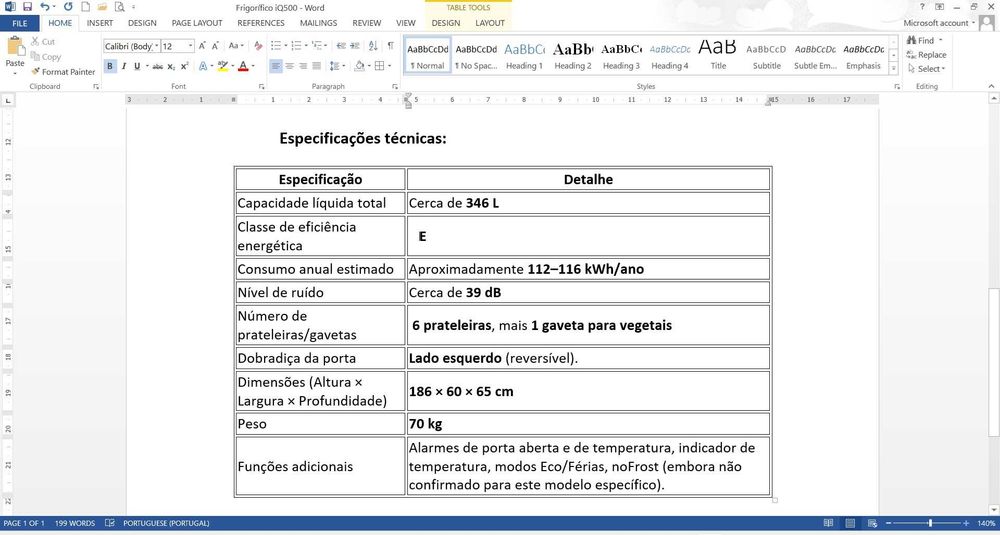Center align the paragraph
The image size is (1000, 535).
290,66
